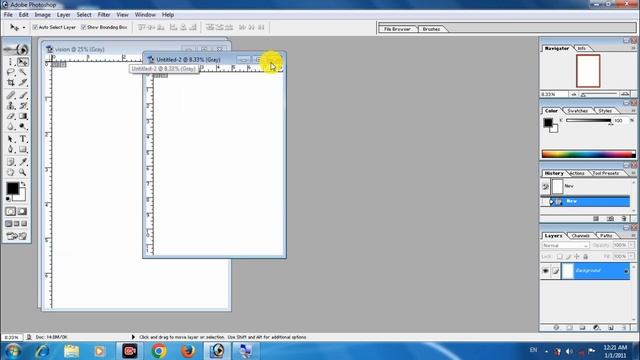Select the Dodge tool
Screen dimensions: 640x360
[23, 127]
